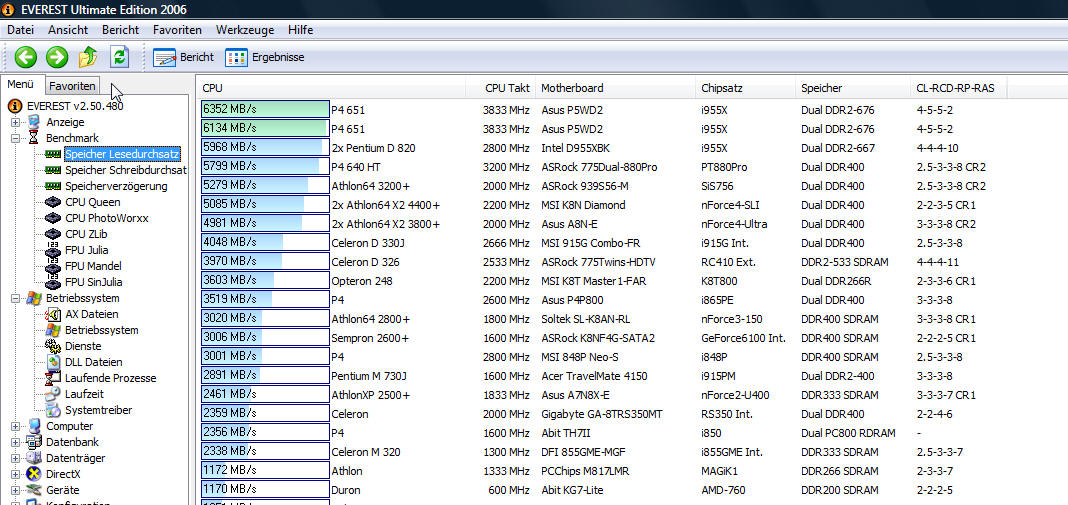Screen dimensions: 1068x505
Task: Click the green Back arrow button
Action: [x=26, y=57]
